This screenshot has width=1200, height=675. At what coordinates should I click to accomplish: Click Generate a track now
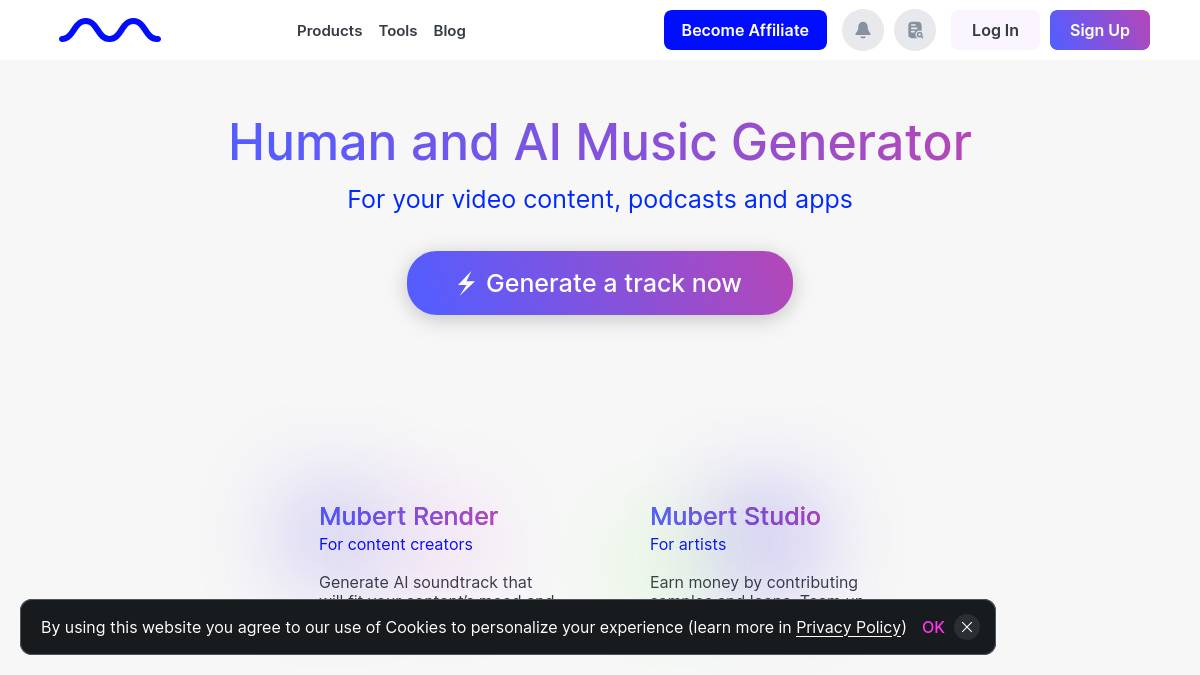pos(600,283)
